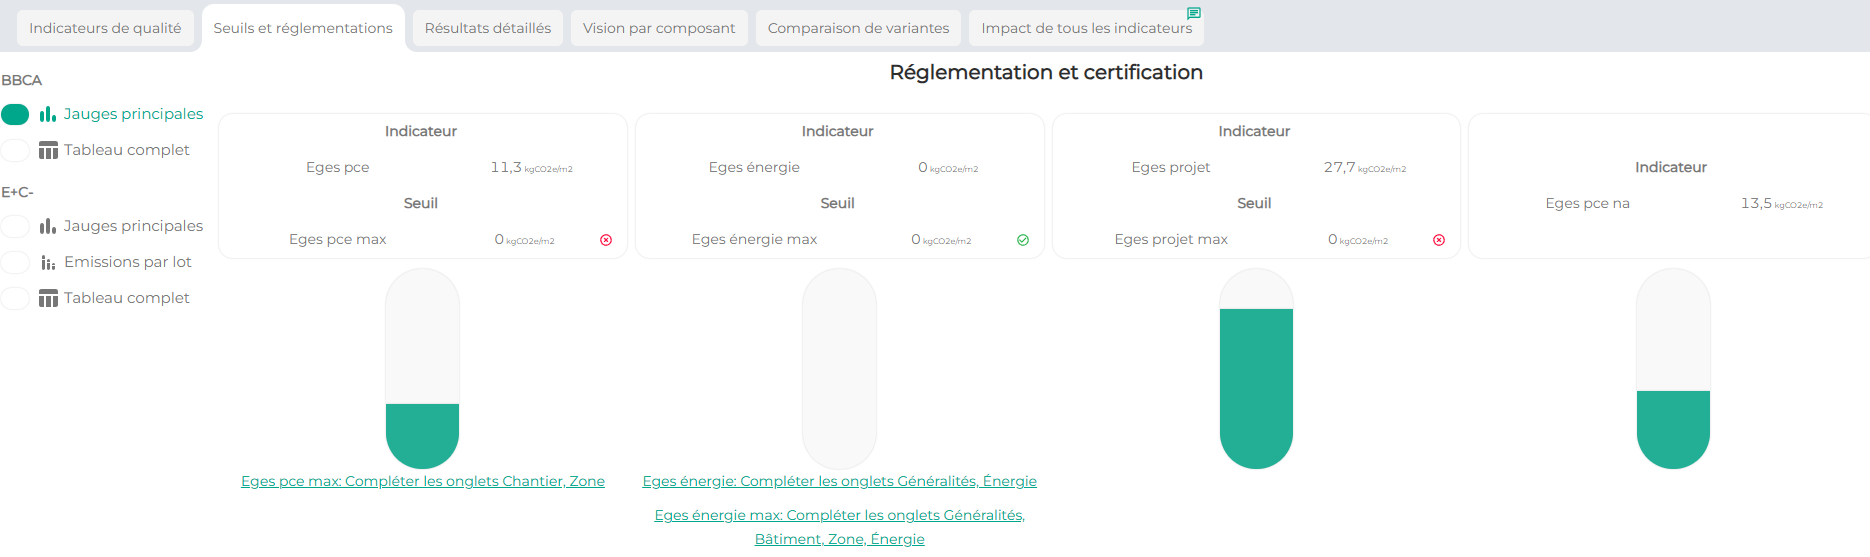Click the E+C- Jauges principales bar-chart icon
The width and height of the screenshot is (1870, 557).
[x=48, y=226]
